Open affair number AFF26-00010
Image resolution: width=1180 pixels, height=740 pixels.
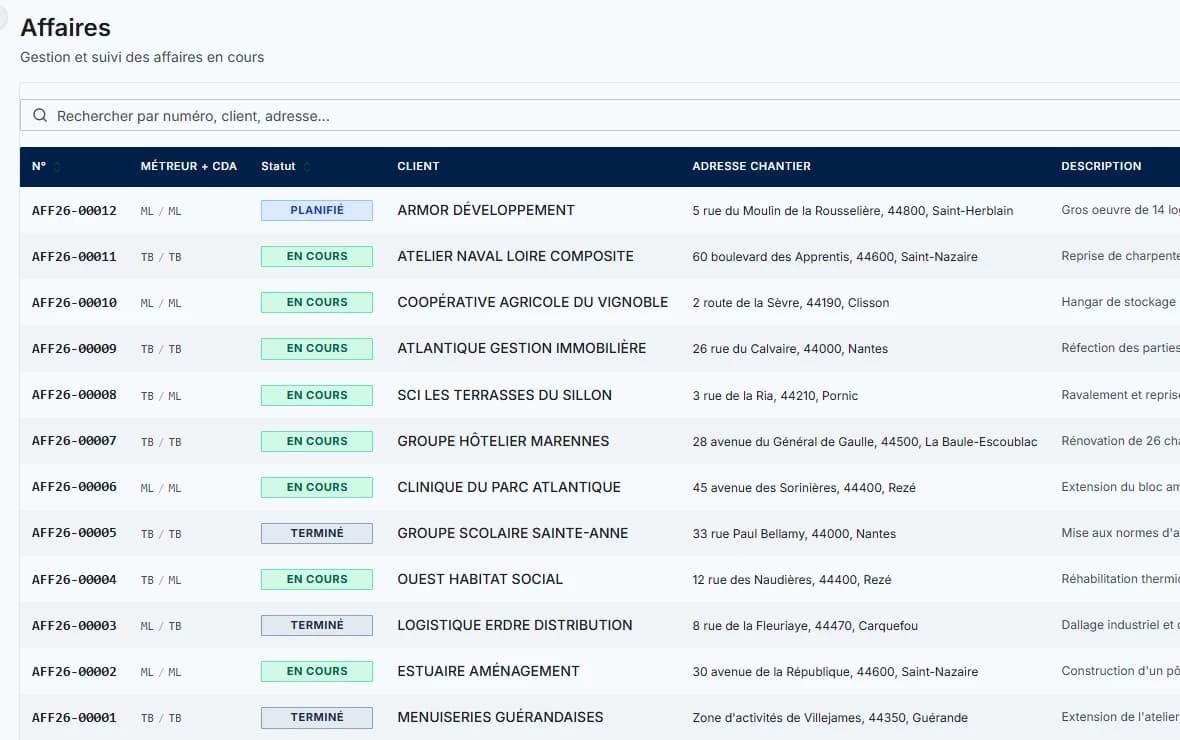[75, 303]
